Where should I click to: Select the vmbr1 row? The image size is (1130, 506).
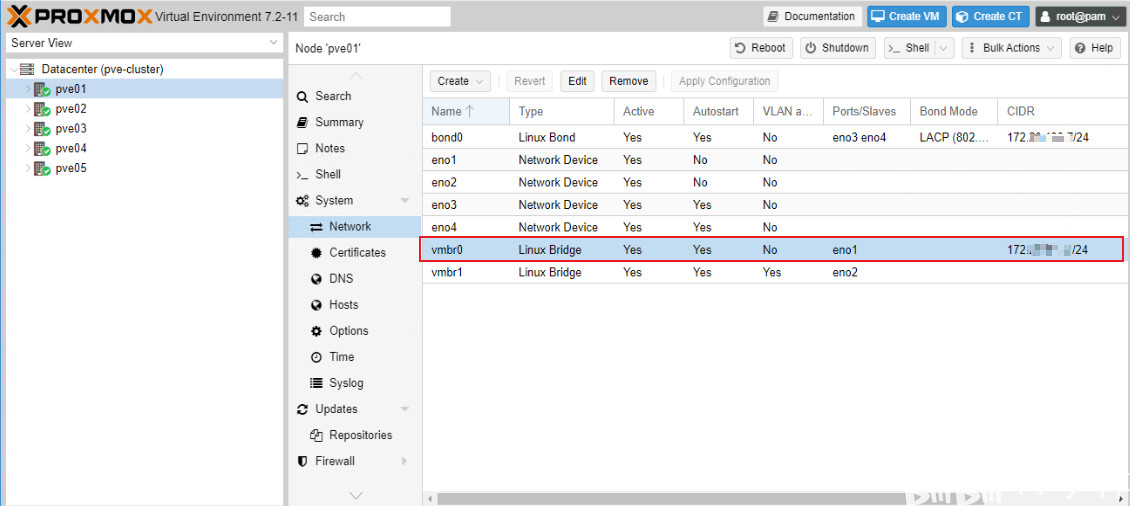pos(774,272)
